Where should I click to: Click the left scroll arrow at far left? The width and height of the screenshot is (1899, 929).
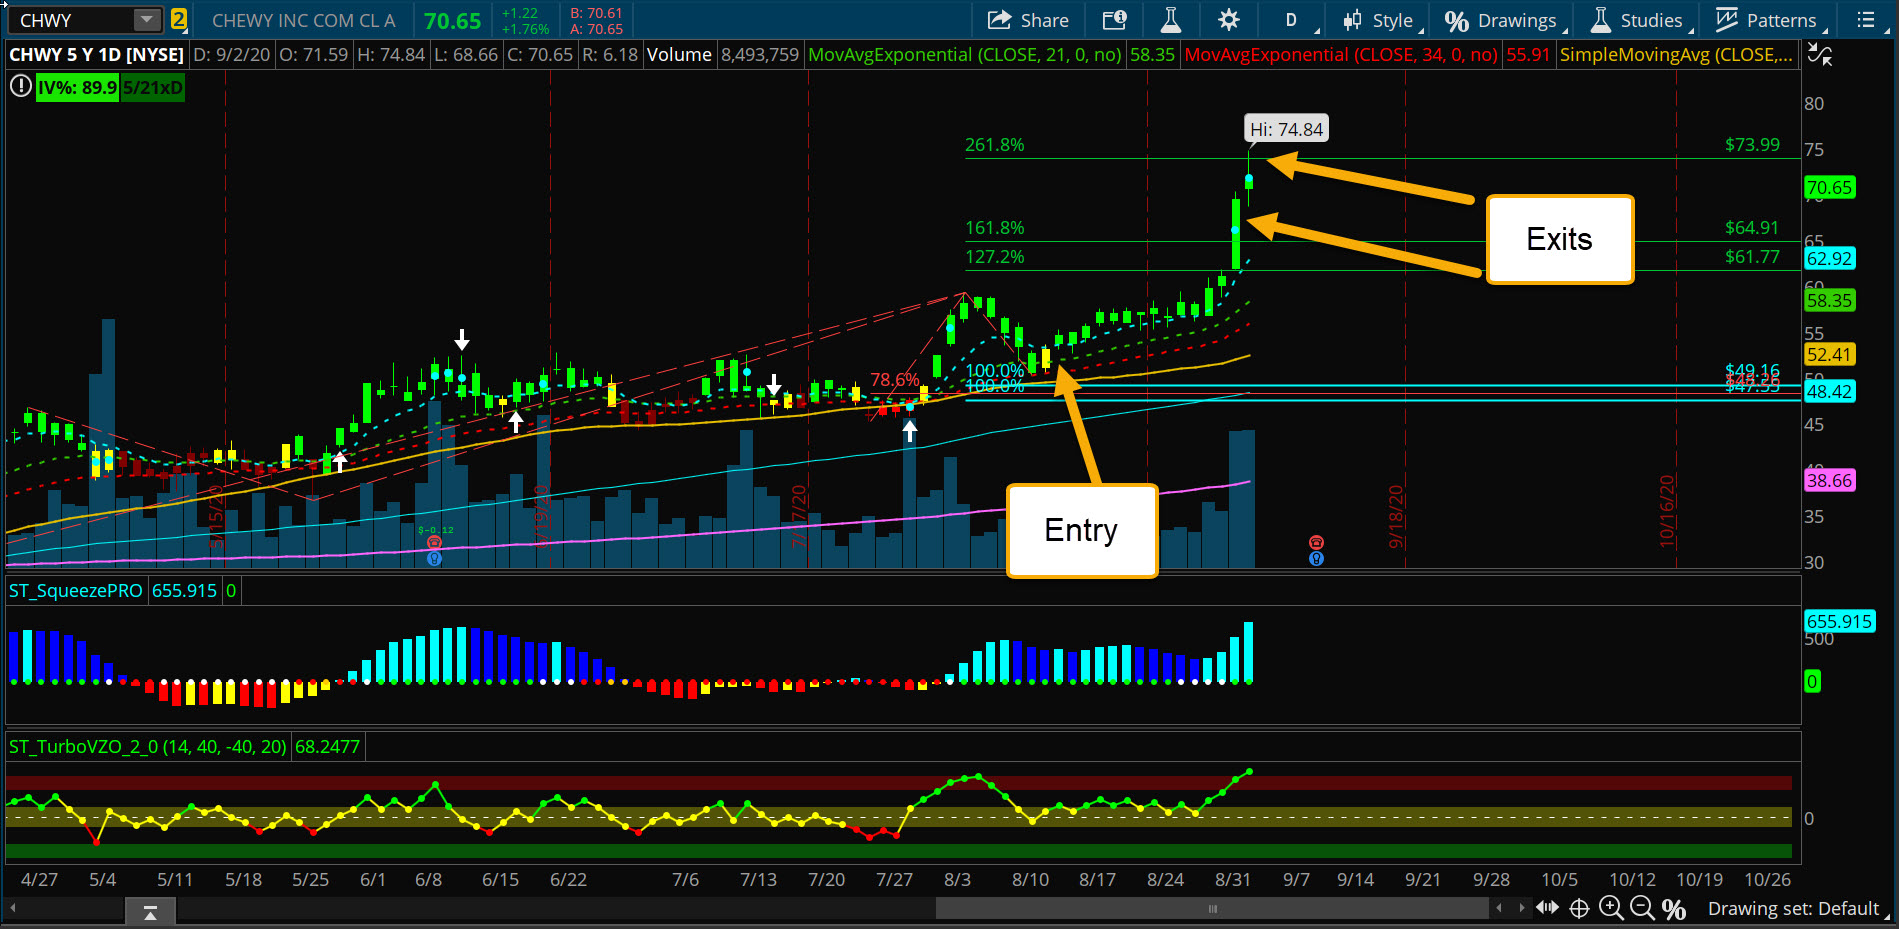coord(13,909)
